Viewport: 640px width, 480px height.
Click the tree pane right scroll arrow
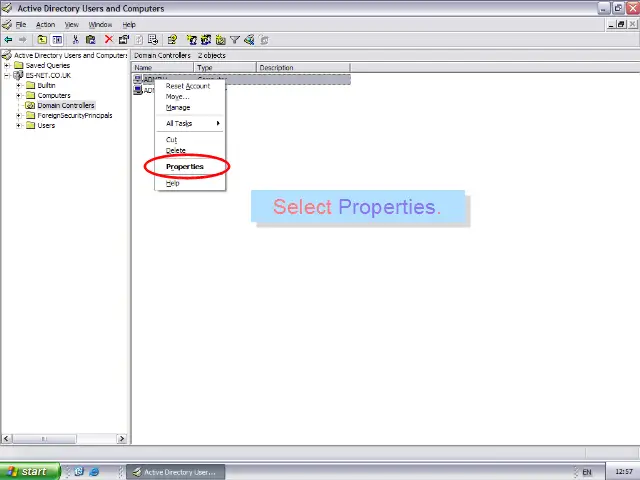[x=122, y=439]
